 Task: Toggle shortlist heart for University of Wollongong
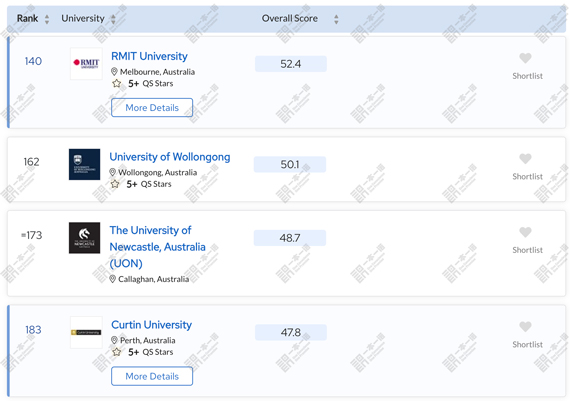click(x=525, y=159)
